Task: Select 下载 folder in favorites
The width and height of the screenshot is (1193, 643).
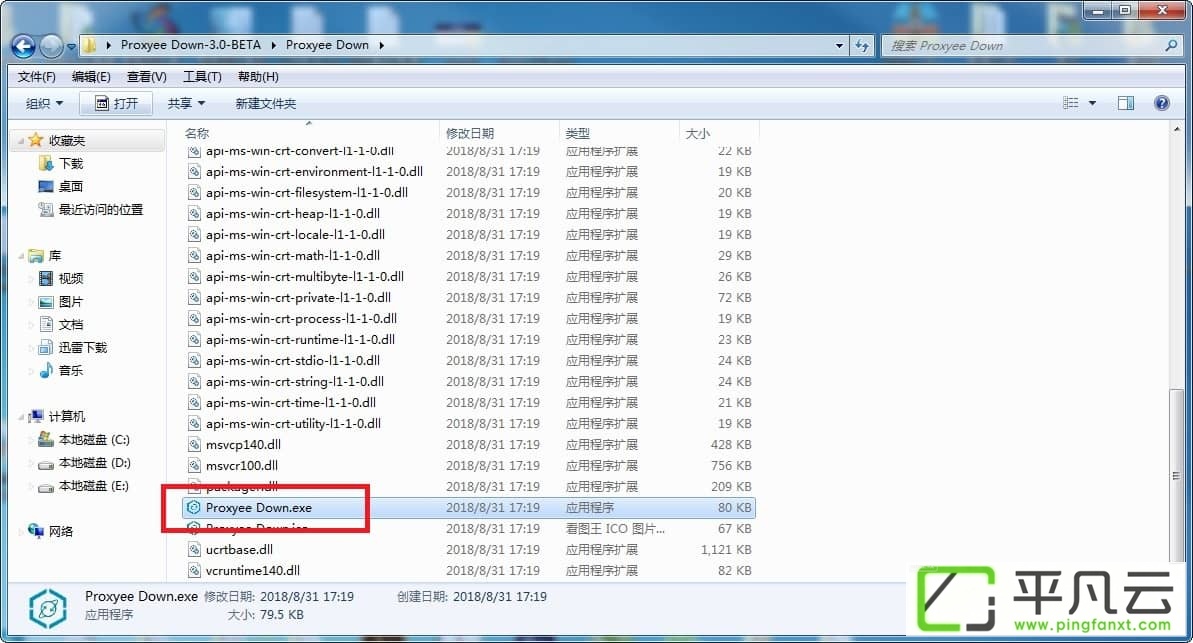Action: (71, 164)
